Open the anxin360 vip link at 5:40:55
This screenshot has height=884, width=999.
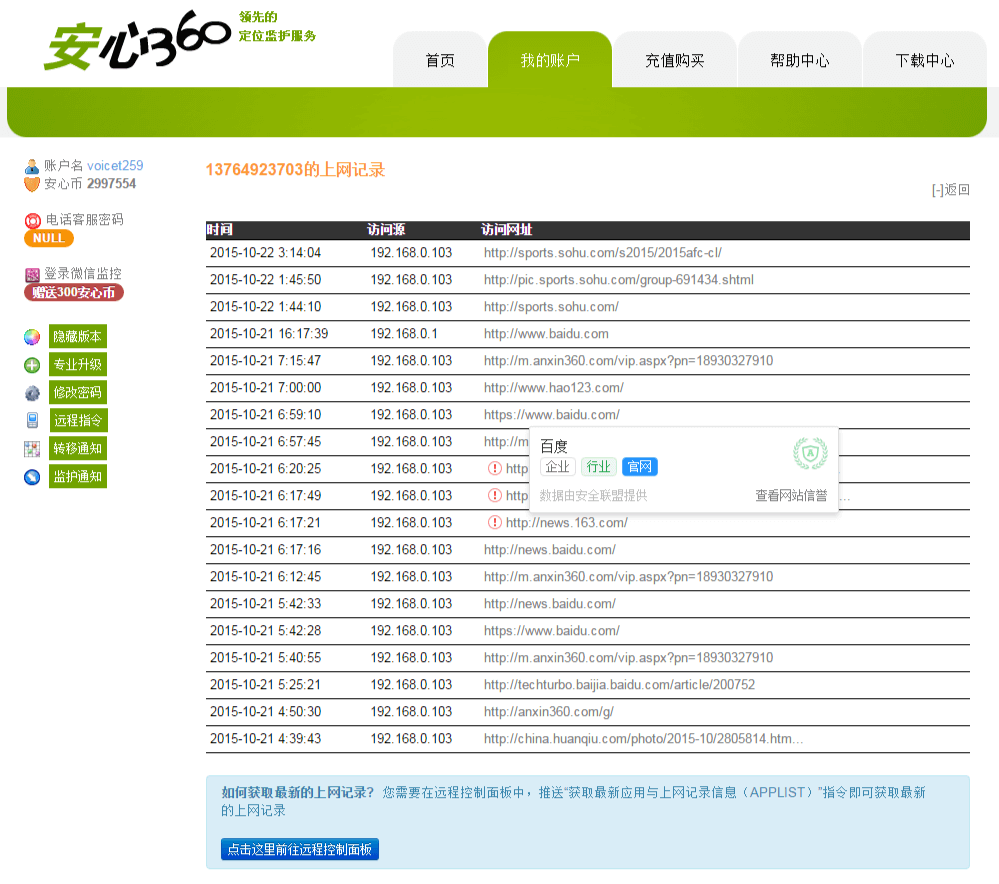[628, 658]
